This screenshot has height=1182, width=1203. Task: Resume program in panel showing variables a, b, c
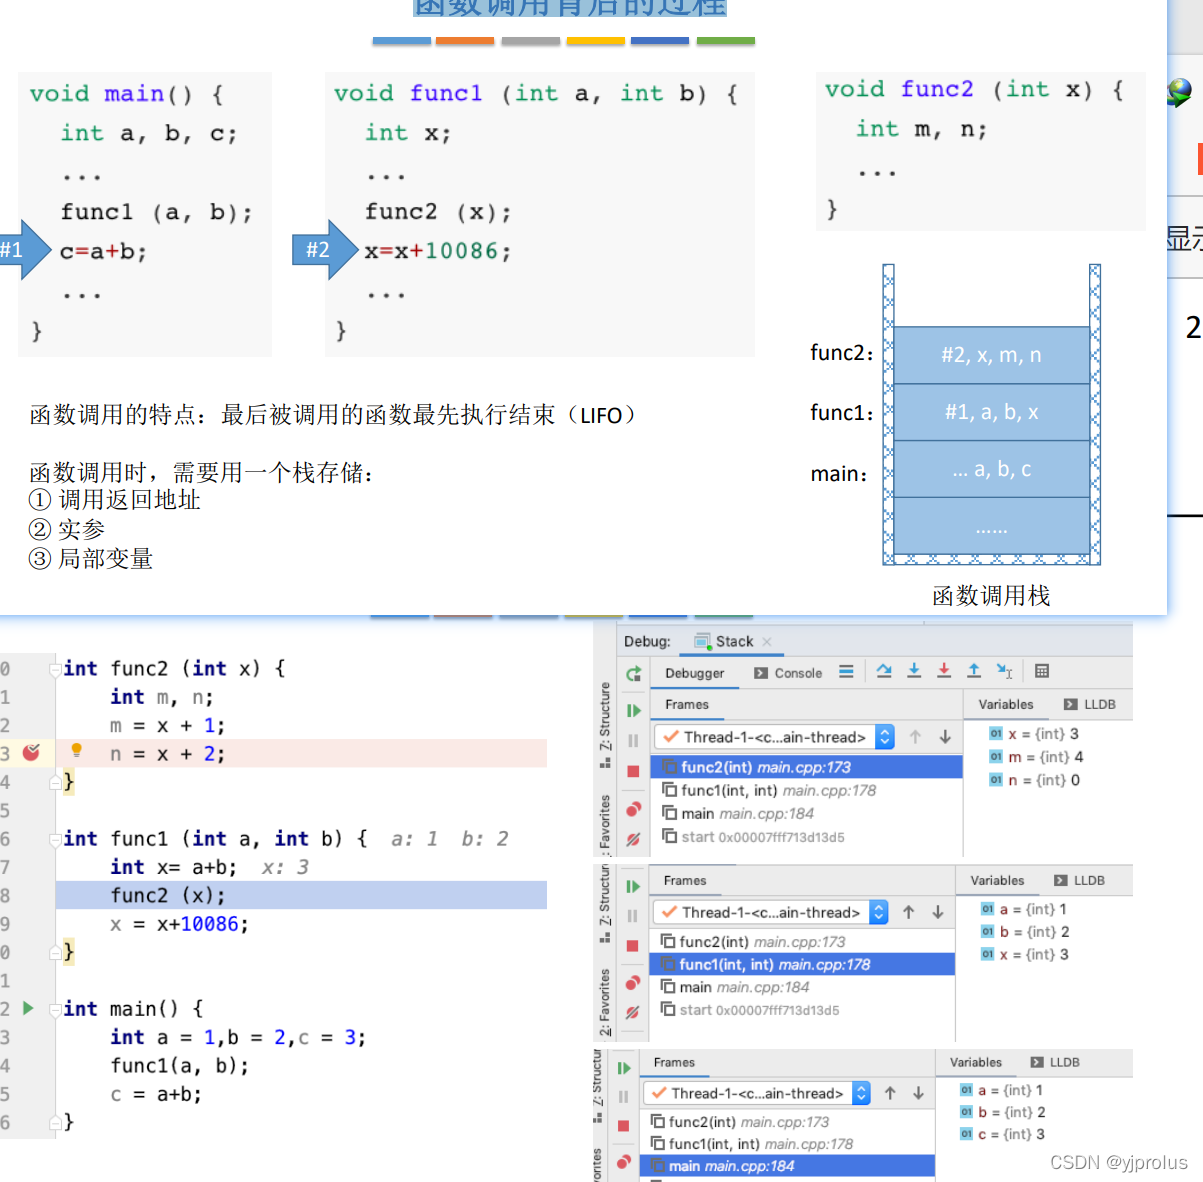tap(624, 1068)
